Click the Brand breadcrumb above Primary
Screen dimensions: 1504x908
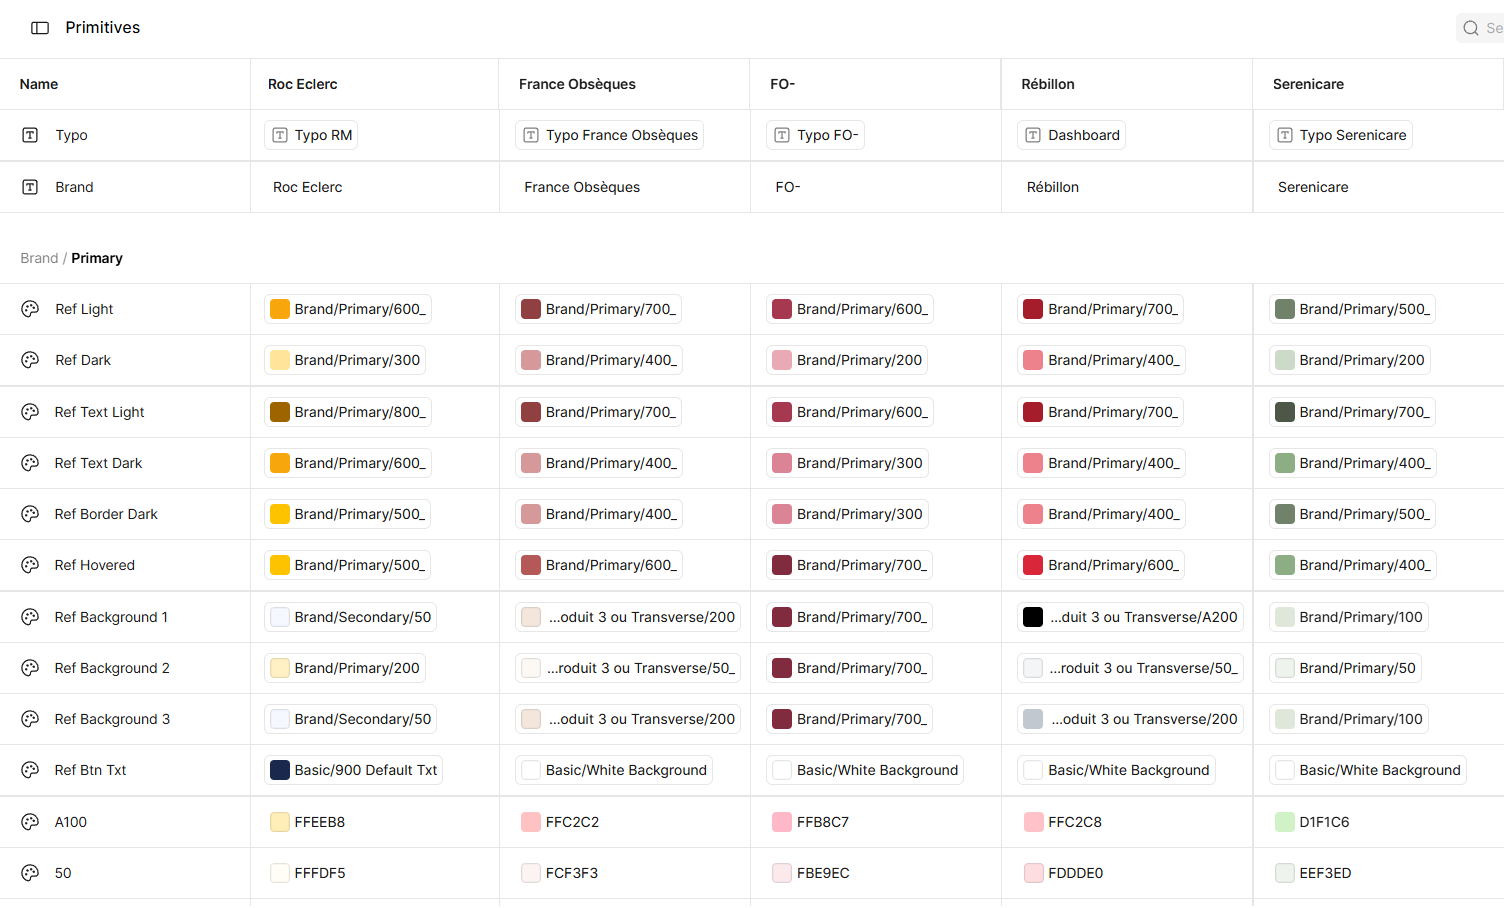pyautogui.click(x=39, y=258)
